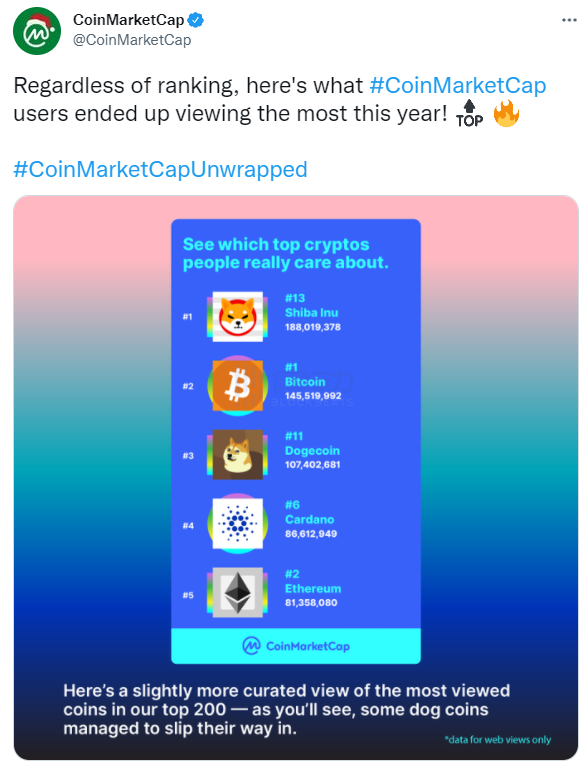Open the #CoinMarketCapUnwrapped hashtag

pyautogui.click(x=160, y=169)
